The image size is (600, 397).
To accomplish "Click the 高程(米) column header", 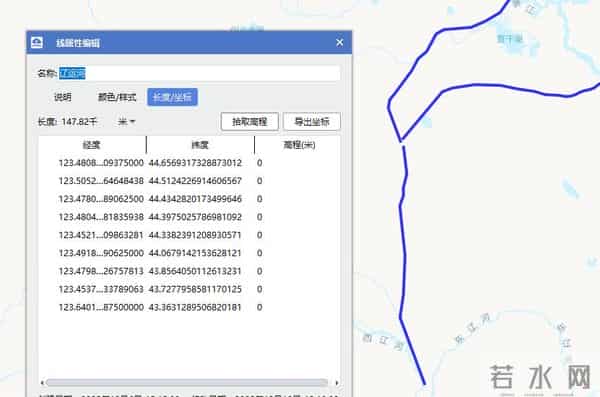I will pos(299,145).
